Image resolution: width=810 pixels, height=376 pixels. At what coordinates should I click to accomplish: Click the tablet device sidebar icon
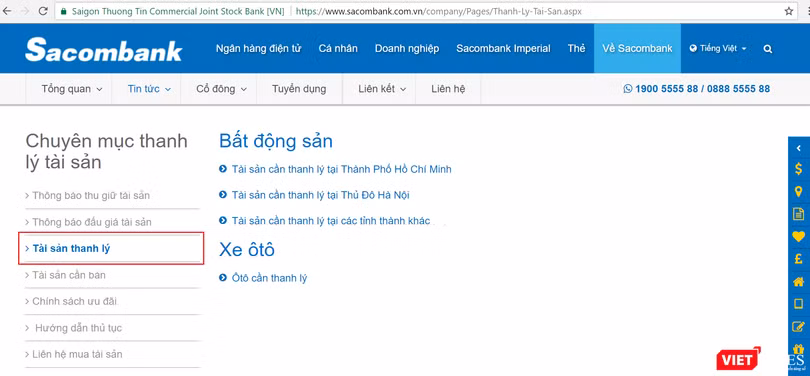coord(799,304)
